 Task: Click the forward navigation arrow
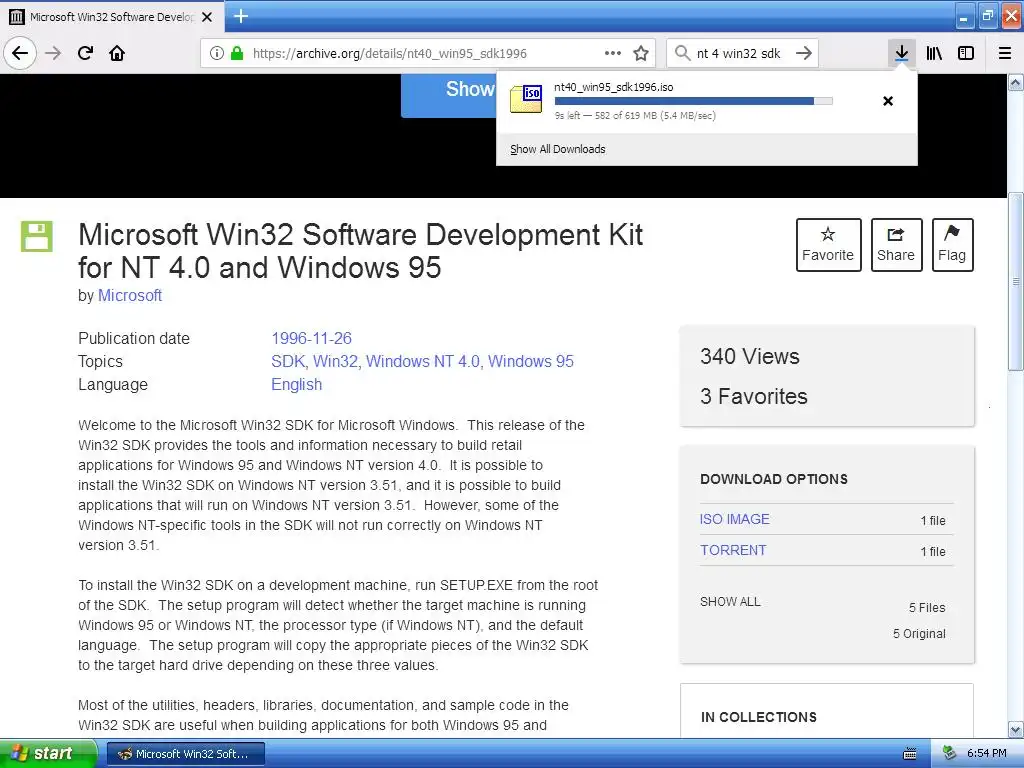click(x=53, y=53)
